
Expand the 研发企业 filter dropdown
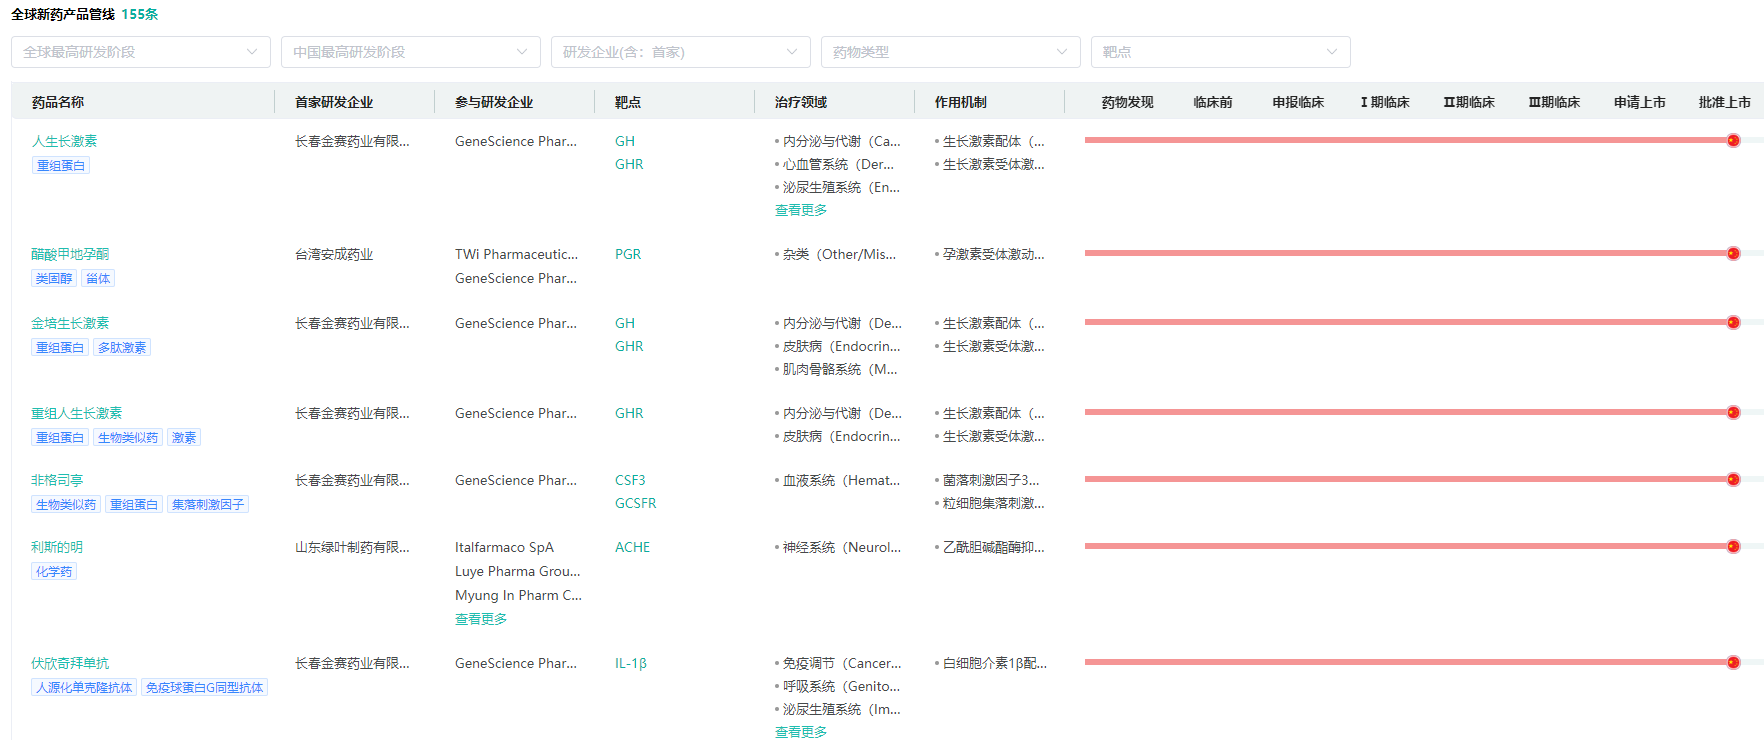pyautogui.click(x=680, y=52)
